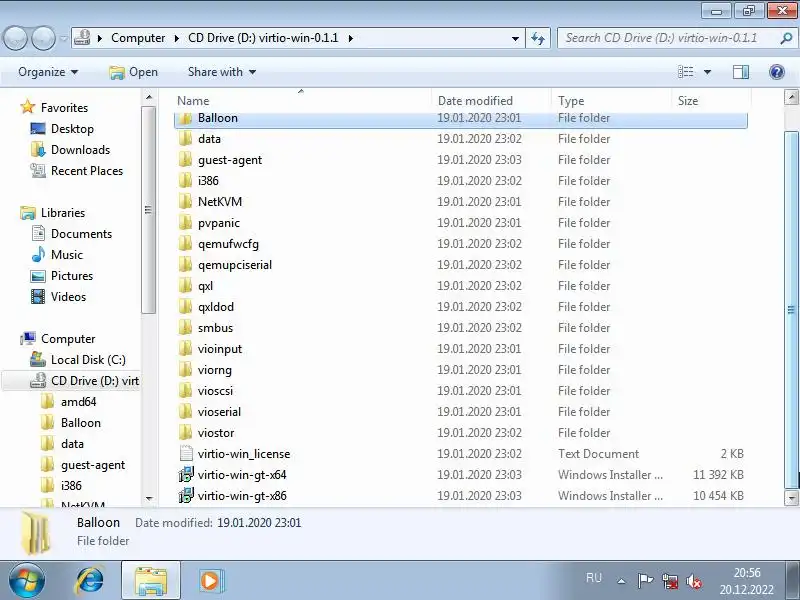Viewport: 800px width, 600px height.
Task: Click the Back navigation arrow button
Action: pyautogui.click(x=15, y=38)
